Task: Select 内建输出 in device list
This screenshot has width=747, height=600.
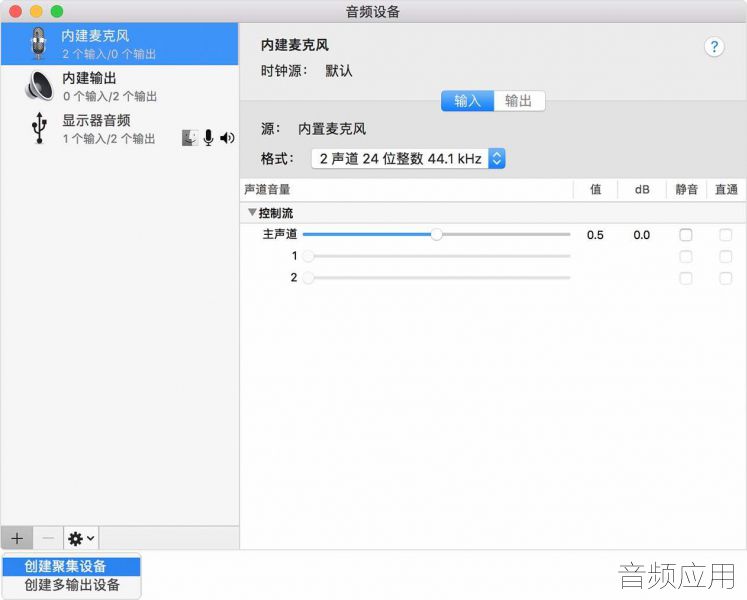Action: tap(120, 86)
